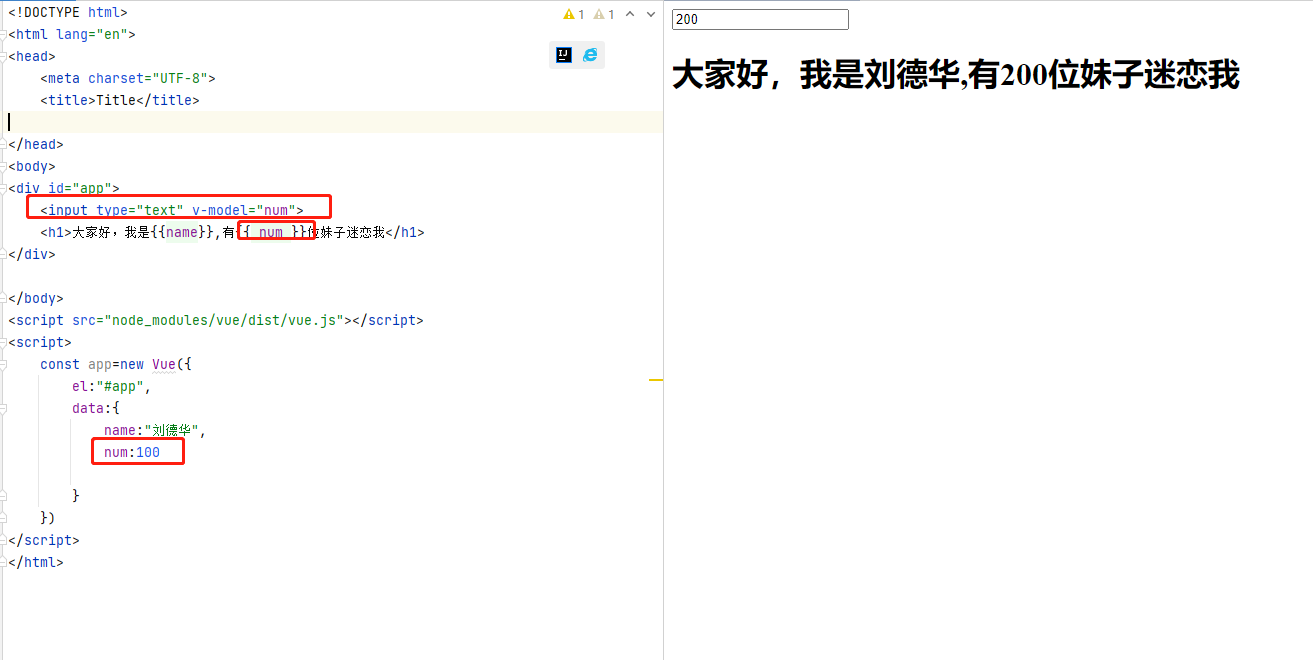Click the text input showing 200
This screenshot has width=1313, height=660.
(x=760, y=19)
